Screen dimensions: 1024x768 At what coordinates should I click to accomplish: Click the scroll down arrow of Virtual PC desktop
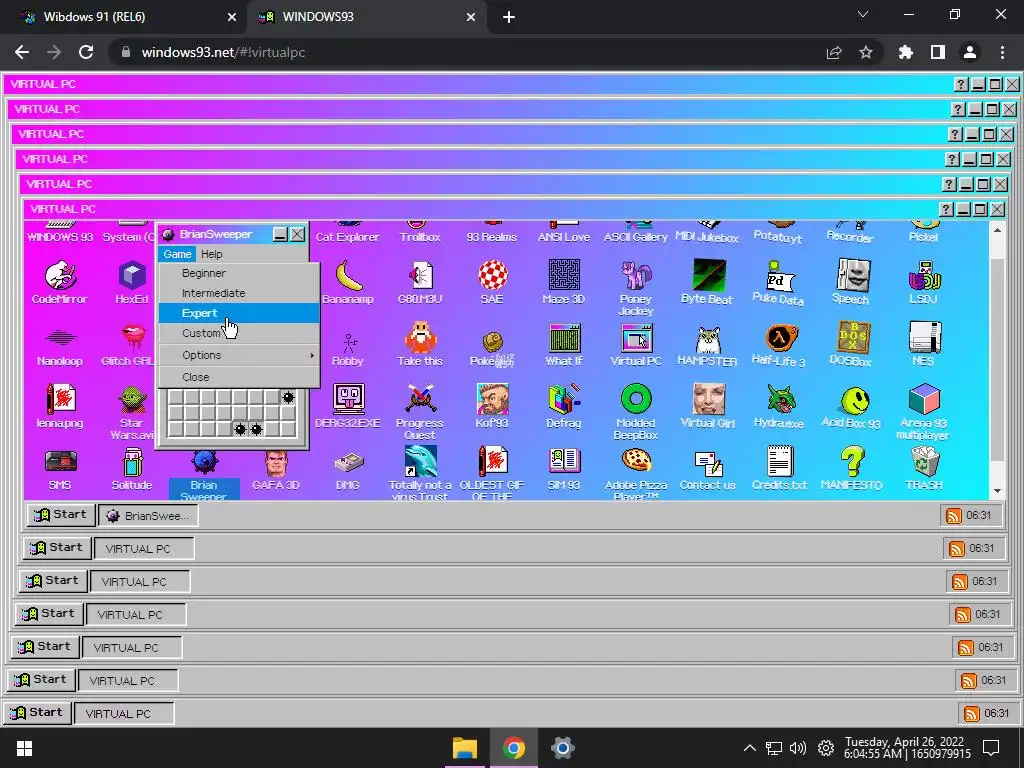[997, 491]
